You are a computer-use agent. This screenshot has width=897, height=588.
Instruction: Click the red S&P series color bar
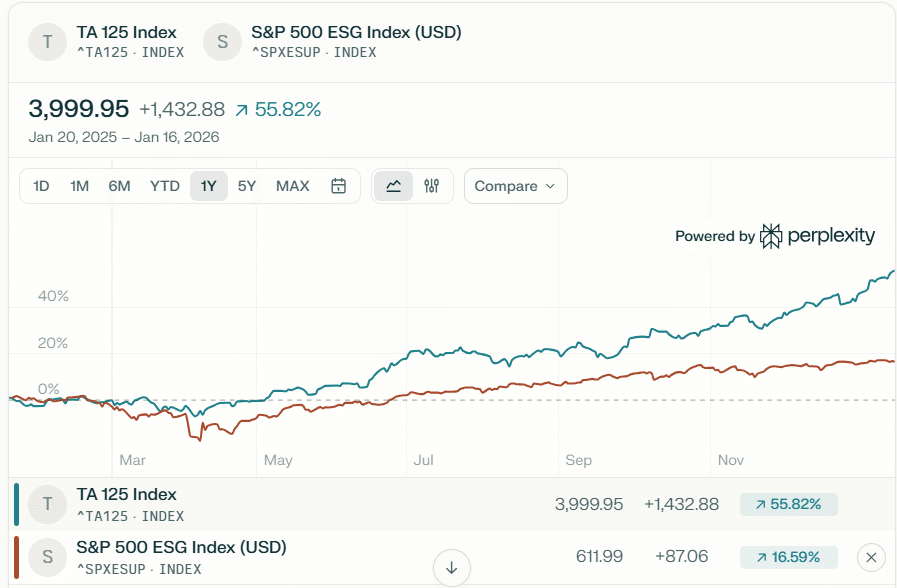[x=16, y=557]
